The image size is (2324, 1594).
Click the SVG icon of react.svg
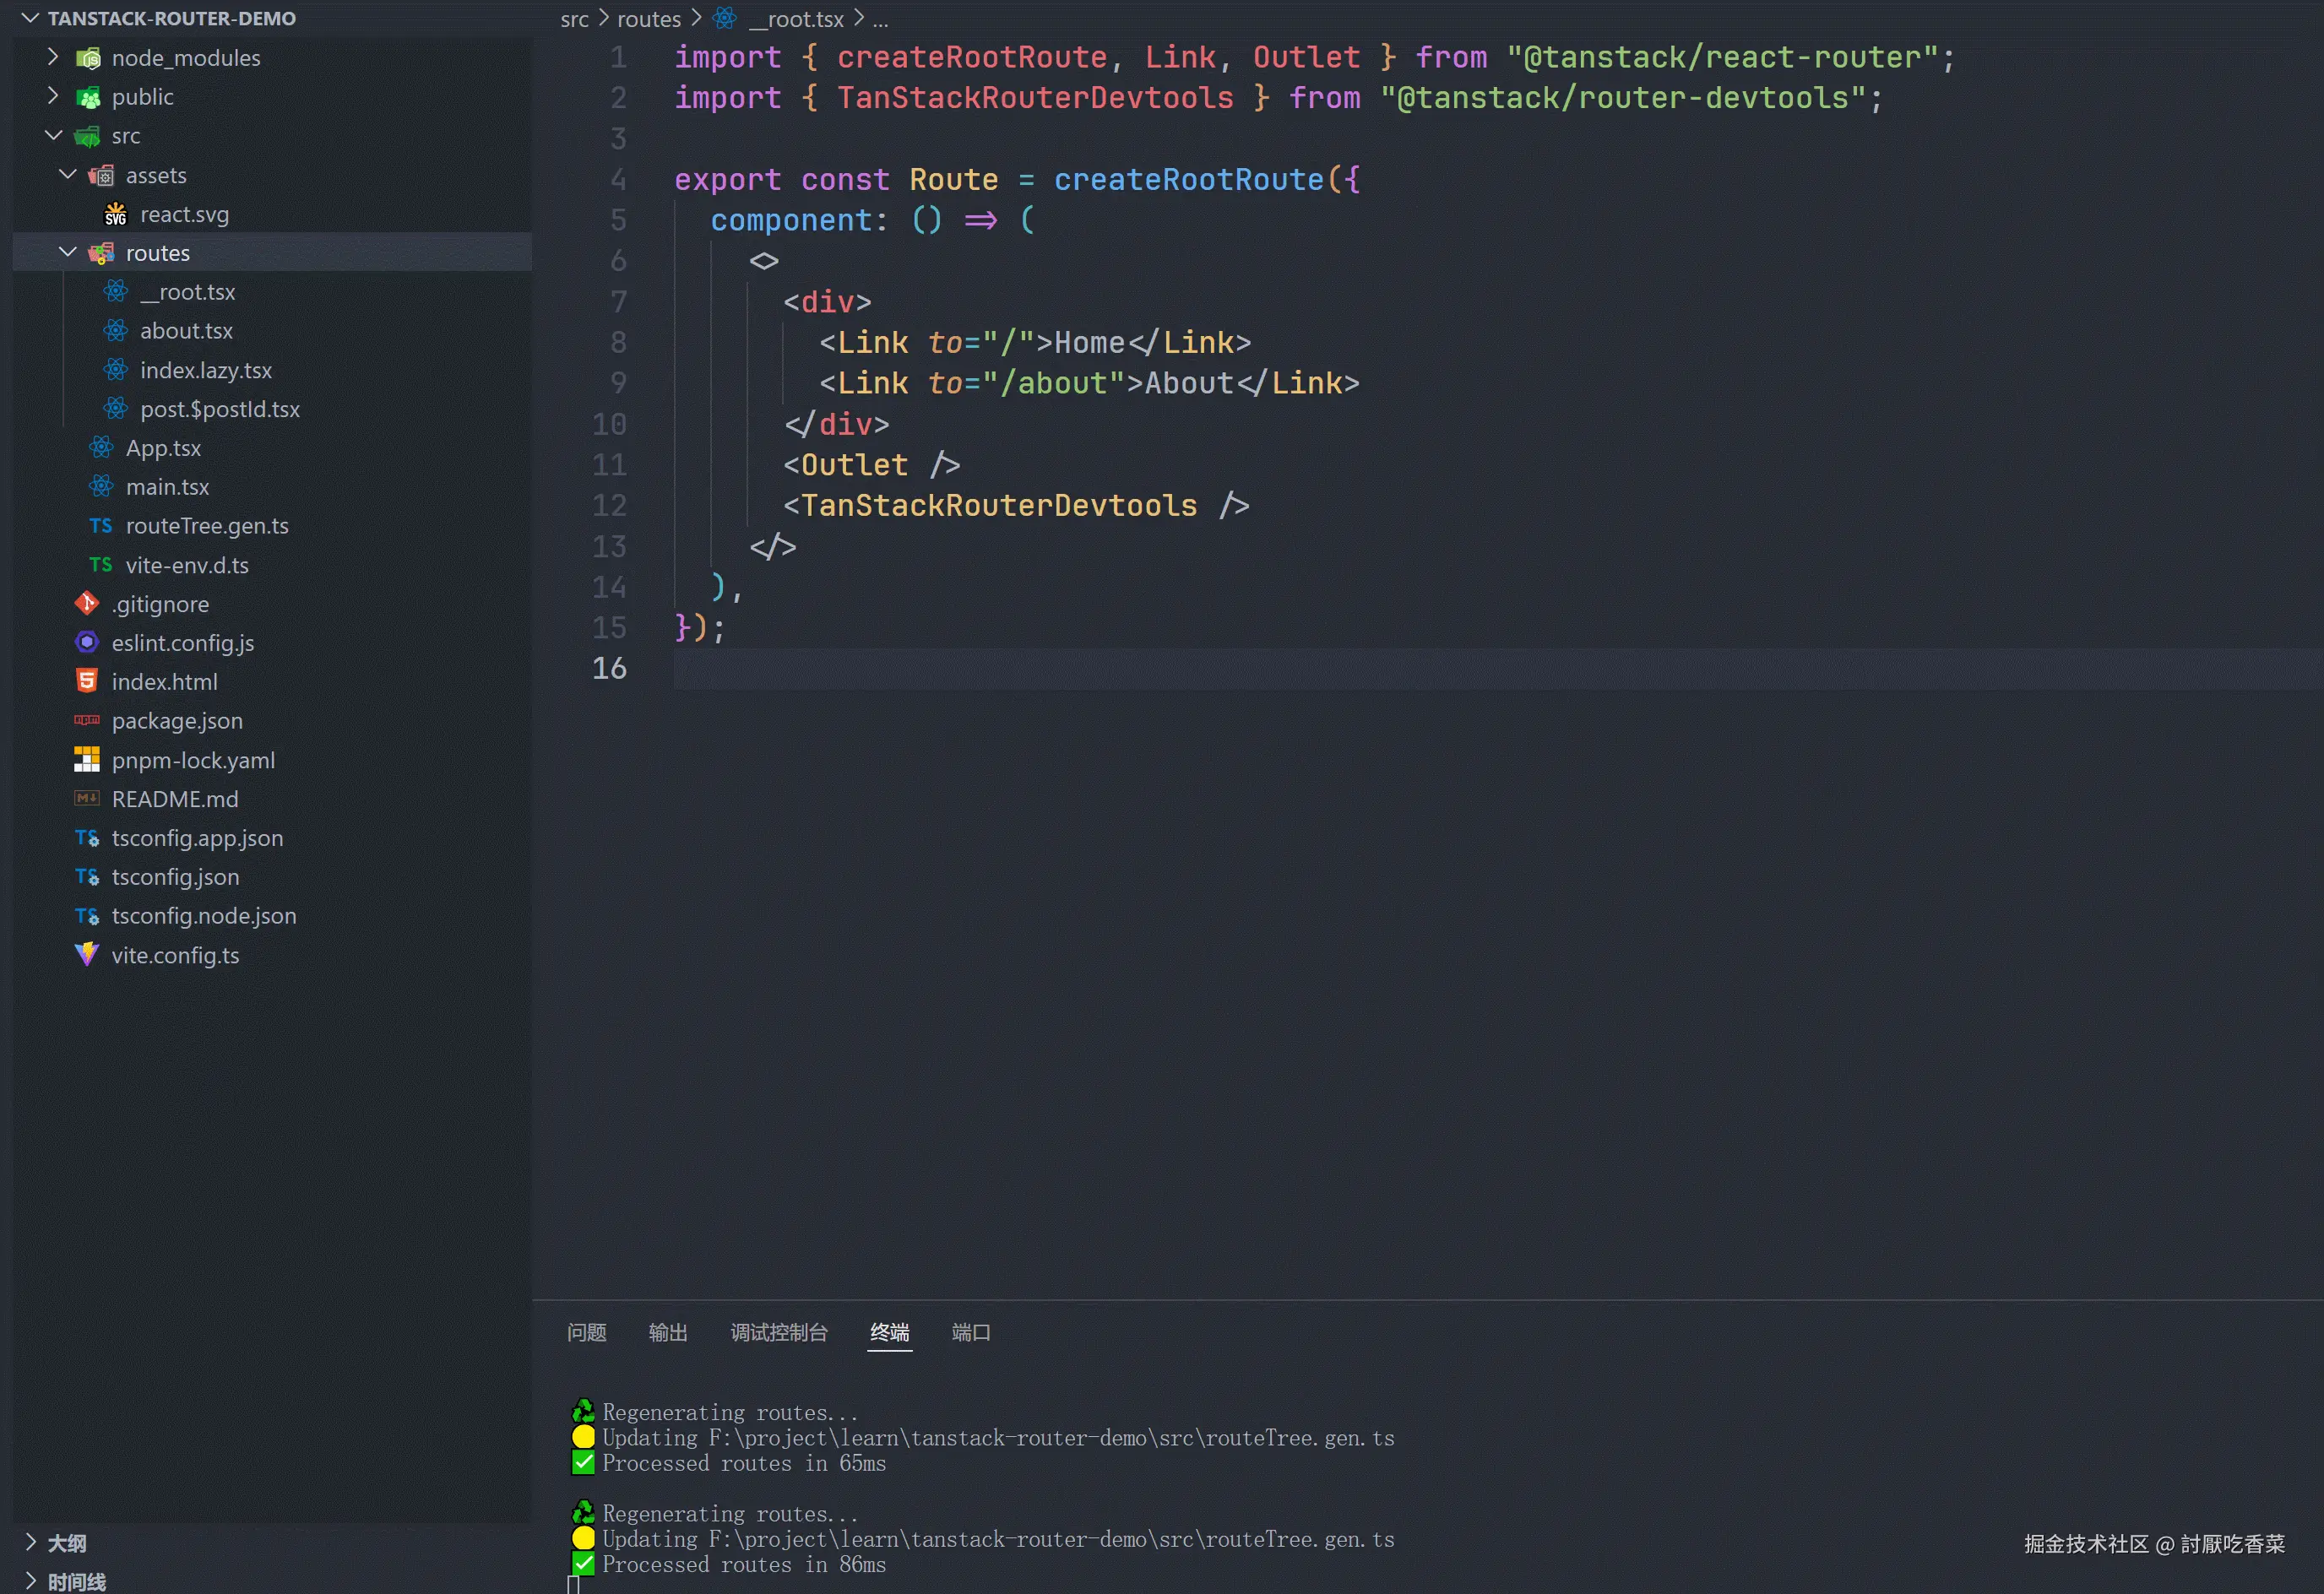pyautogui.click(x=116, y=215)
